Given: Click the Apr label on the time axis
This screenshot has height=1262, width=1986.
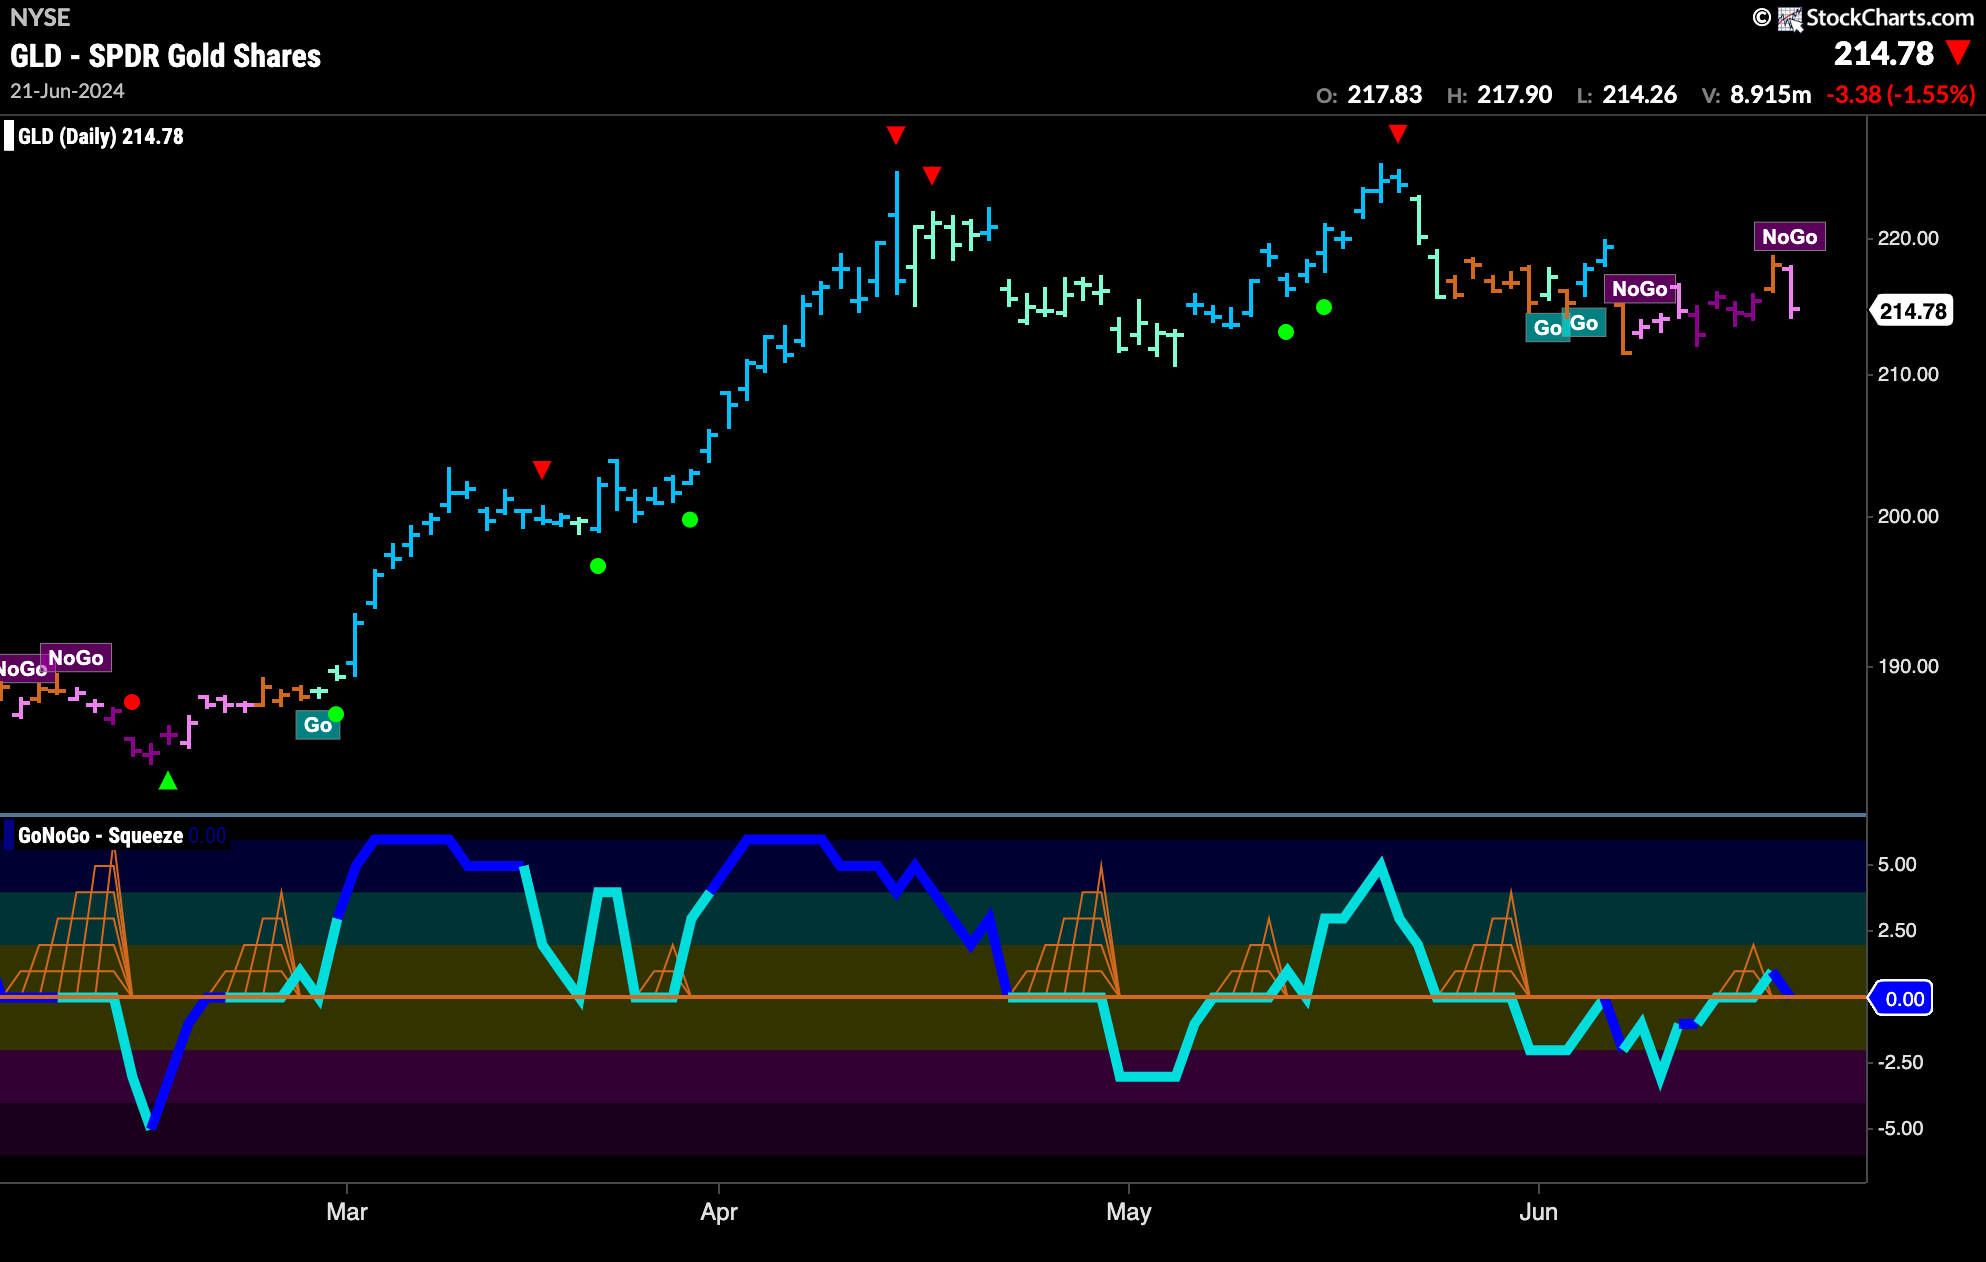Looking at the screenshot, I should click(719, 1212).
